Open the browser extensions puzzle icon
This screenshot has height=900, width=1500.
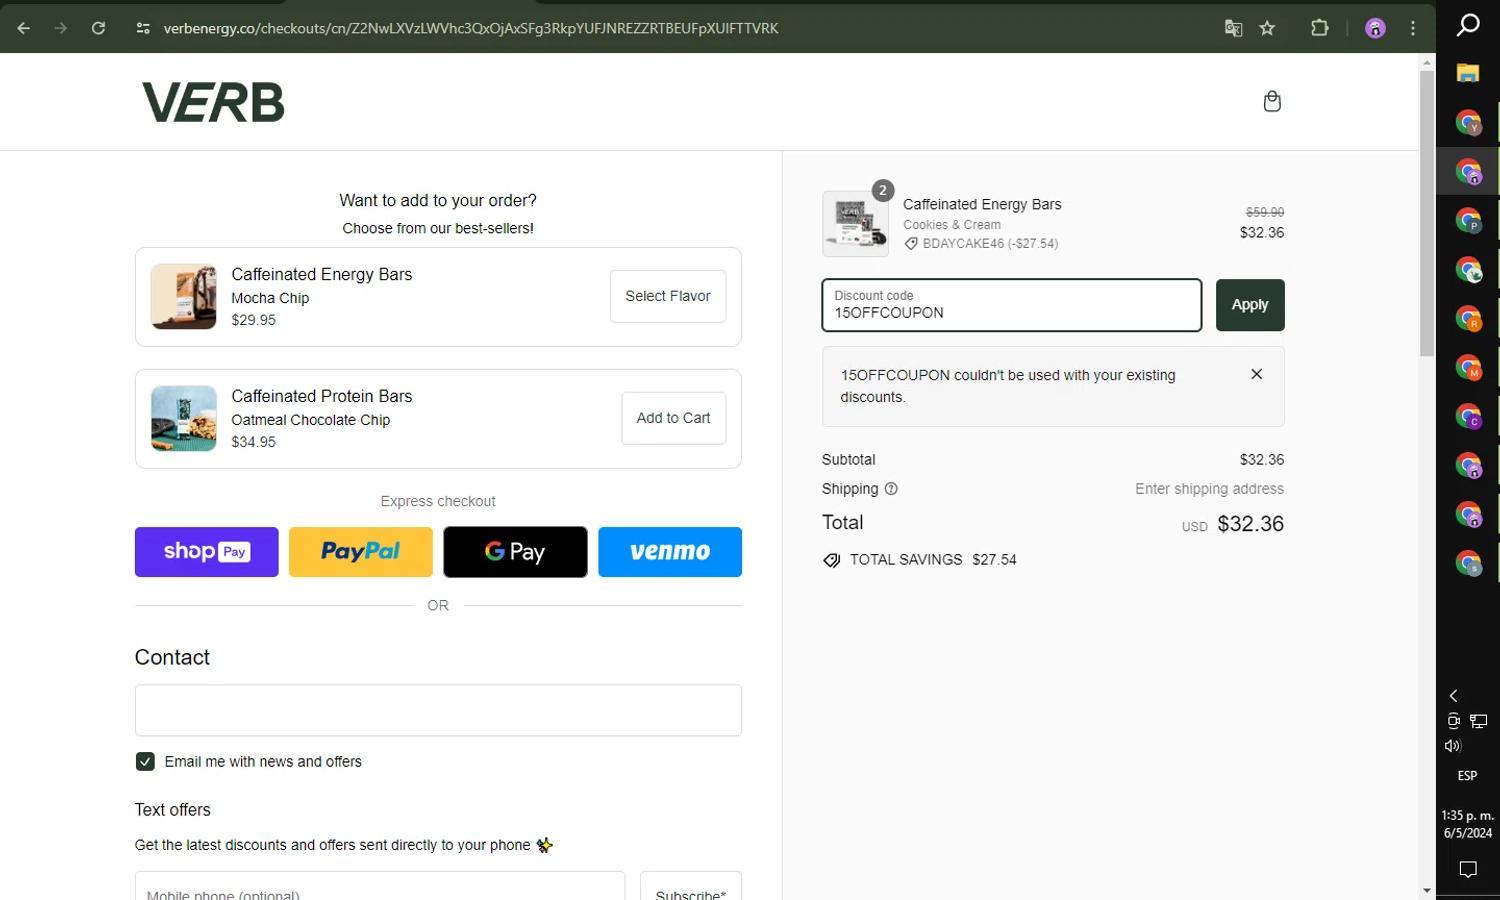point(1320,28)
